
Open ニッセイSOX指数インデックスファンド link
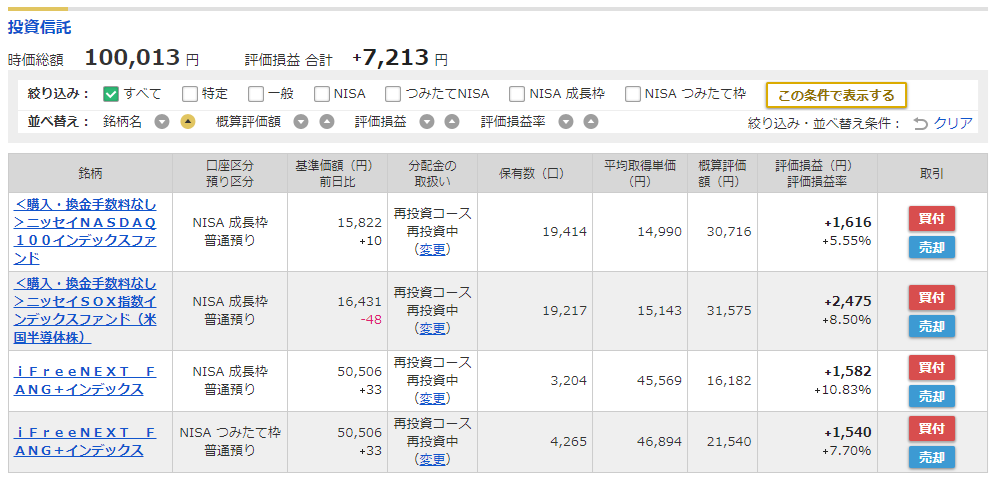pyautogui.click(x=84, y=311)
